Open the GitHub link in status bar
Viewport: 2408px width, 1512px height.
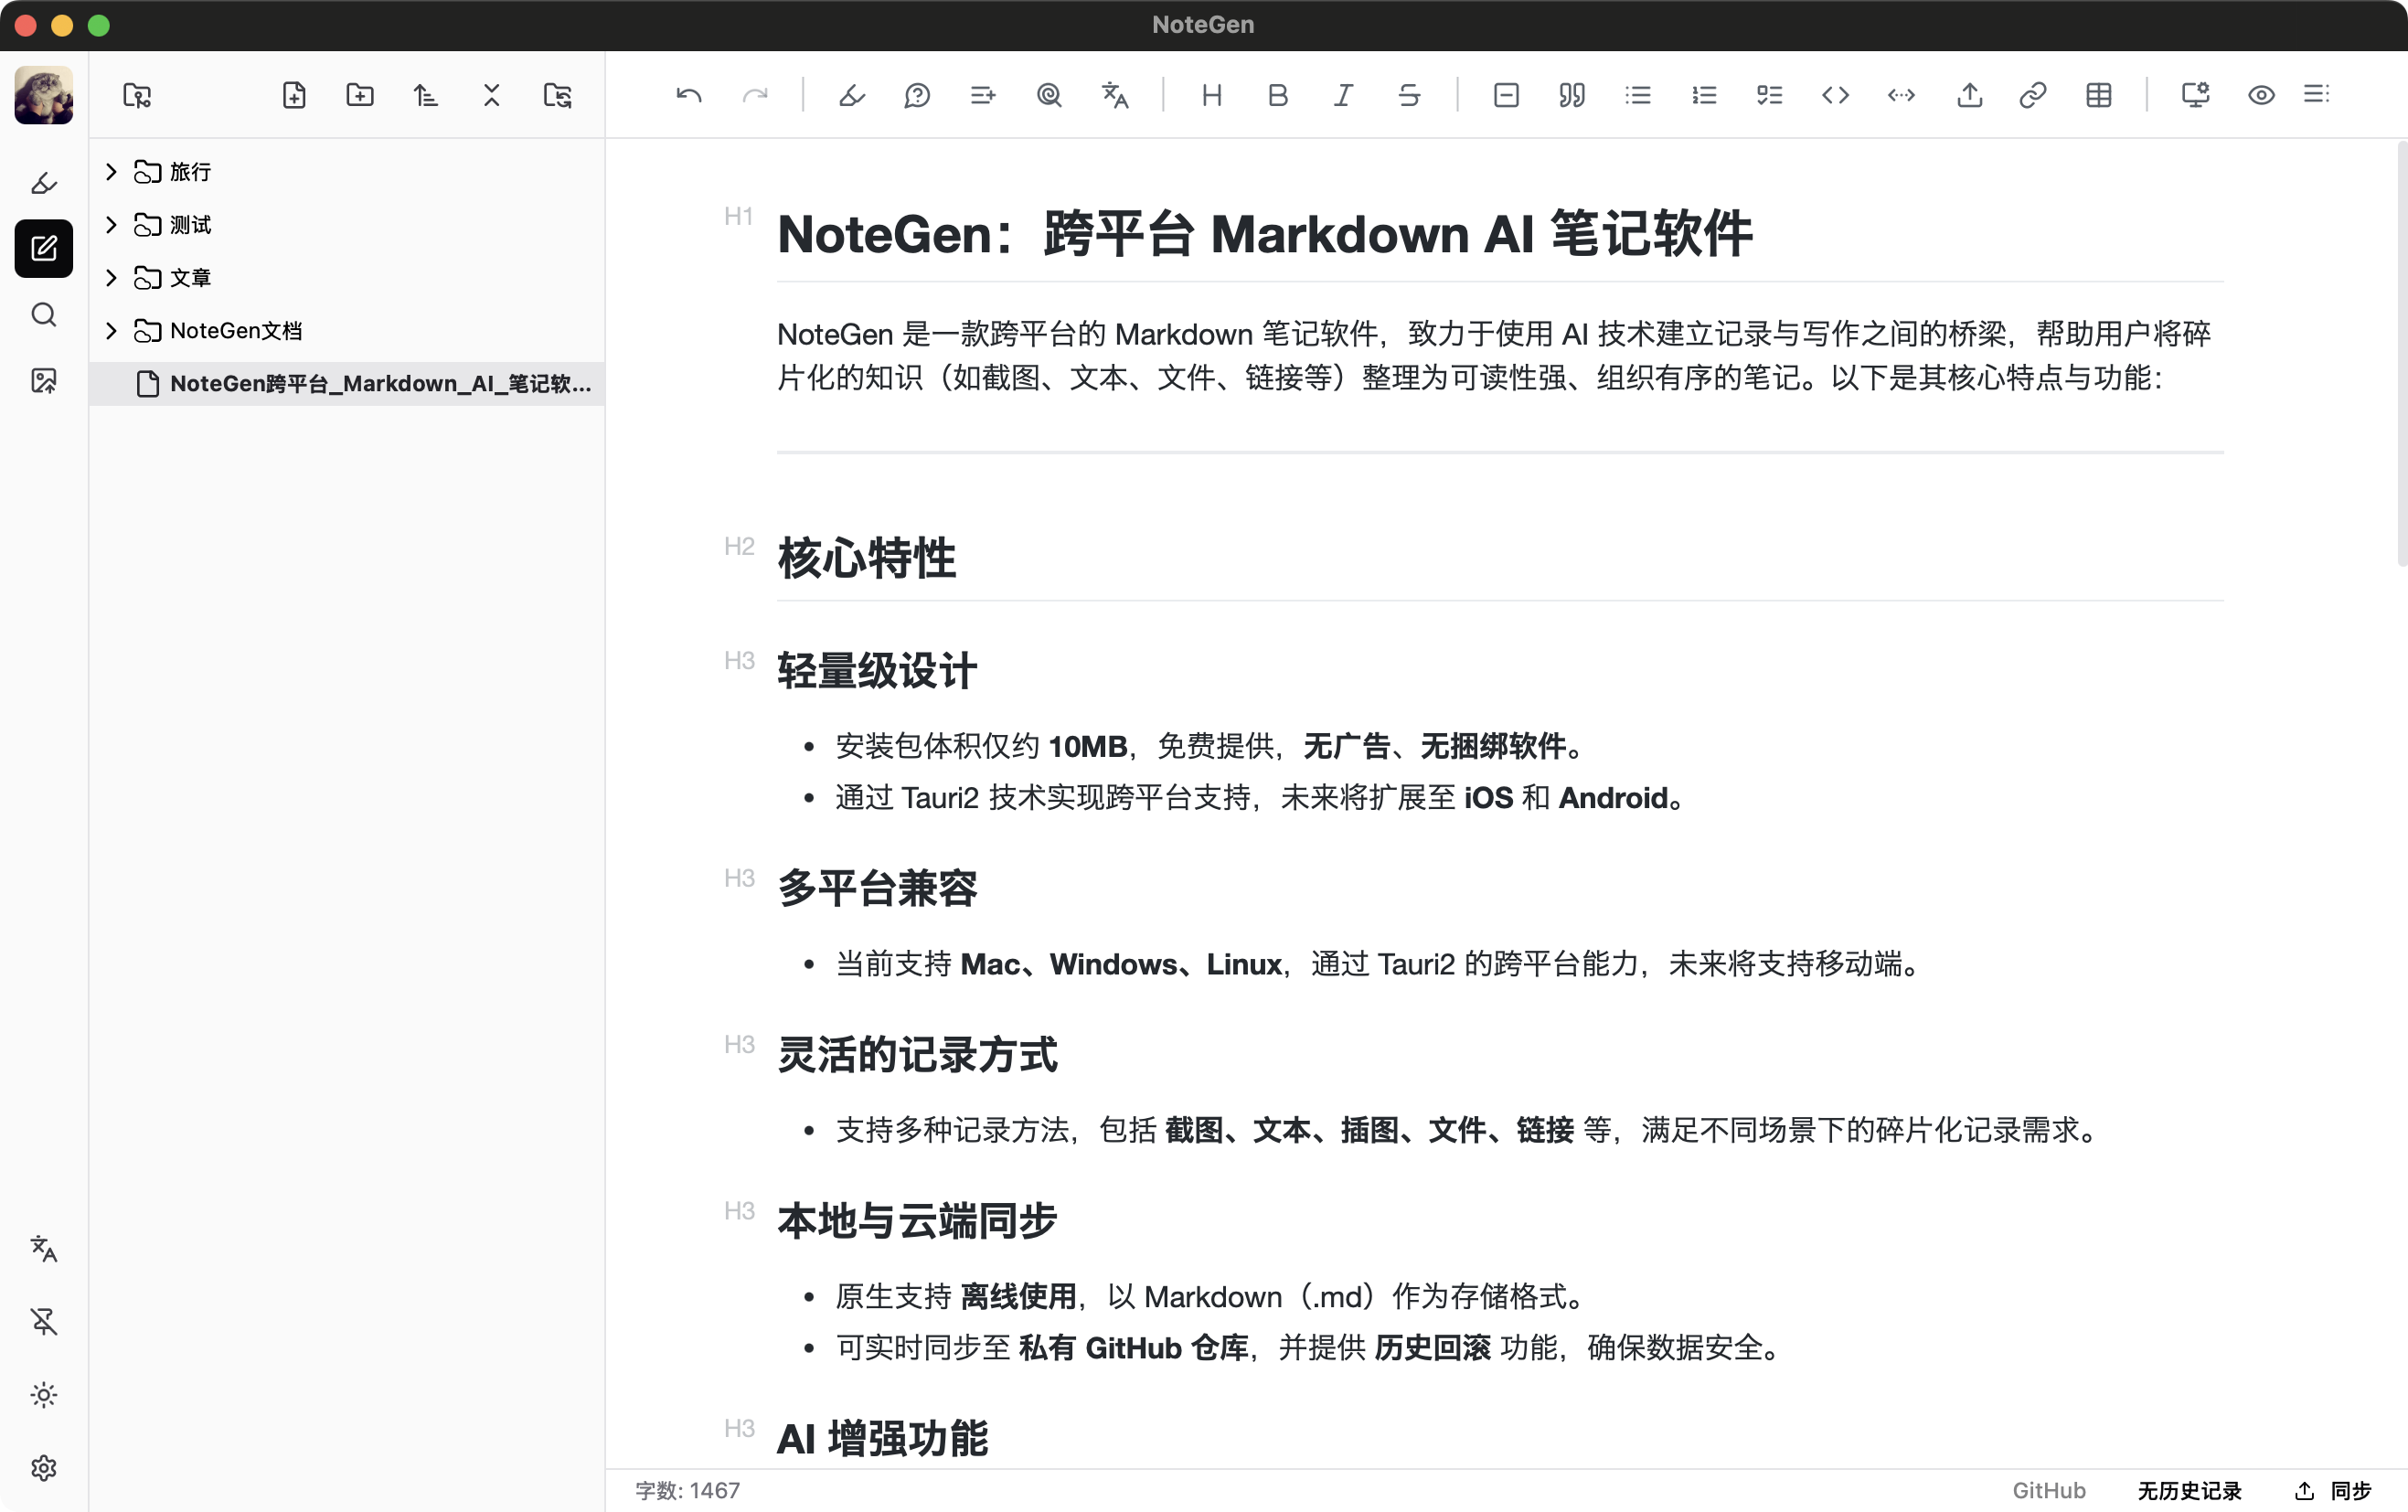(x=2049, y=1490)
